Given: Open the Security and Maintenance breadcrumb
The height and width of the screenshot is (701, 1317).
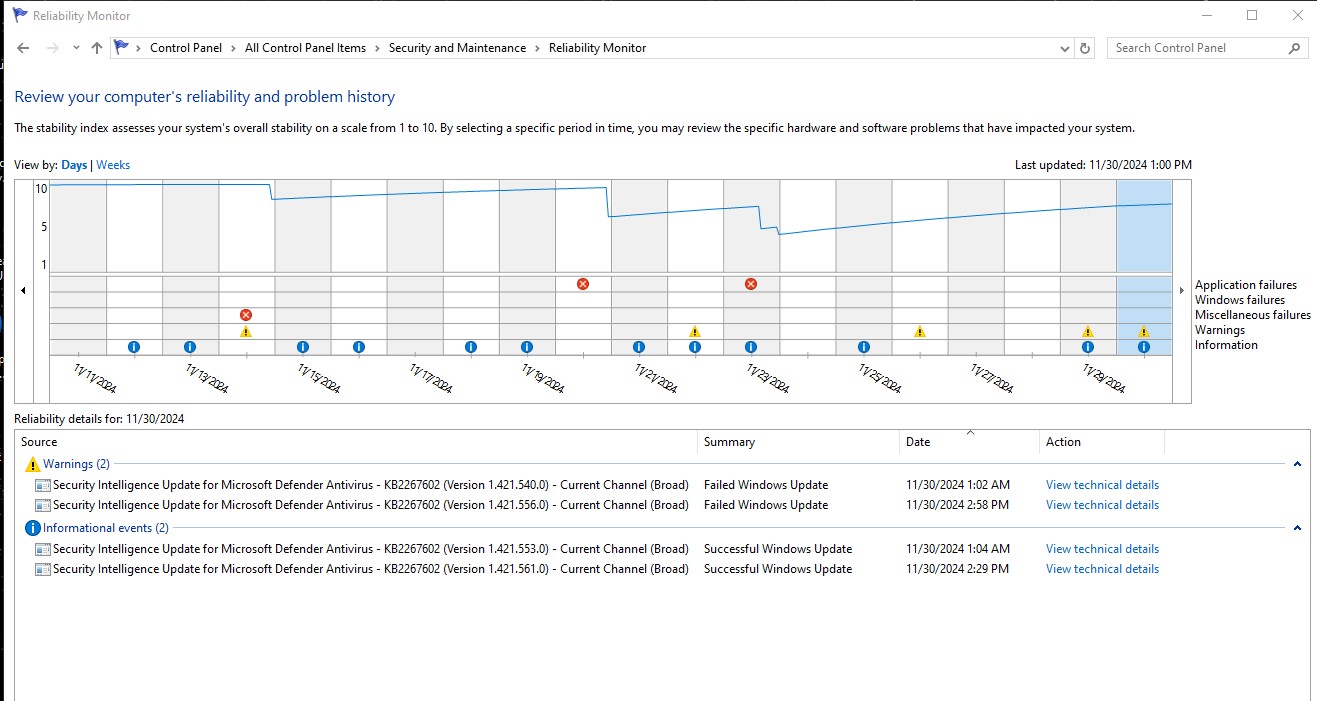Looking at the screenshot, I should click(457, 48).
